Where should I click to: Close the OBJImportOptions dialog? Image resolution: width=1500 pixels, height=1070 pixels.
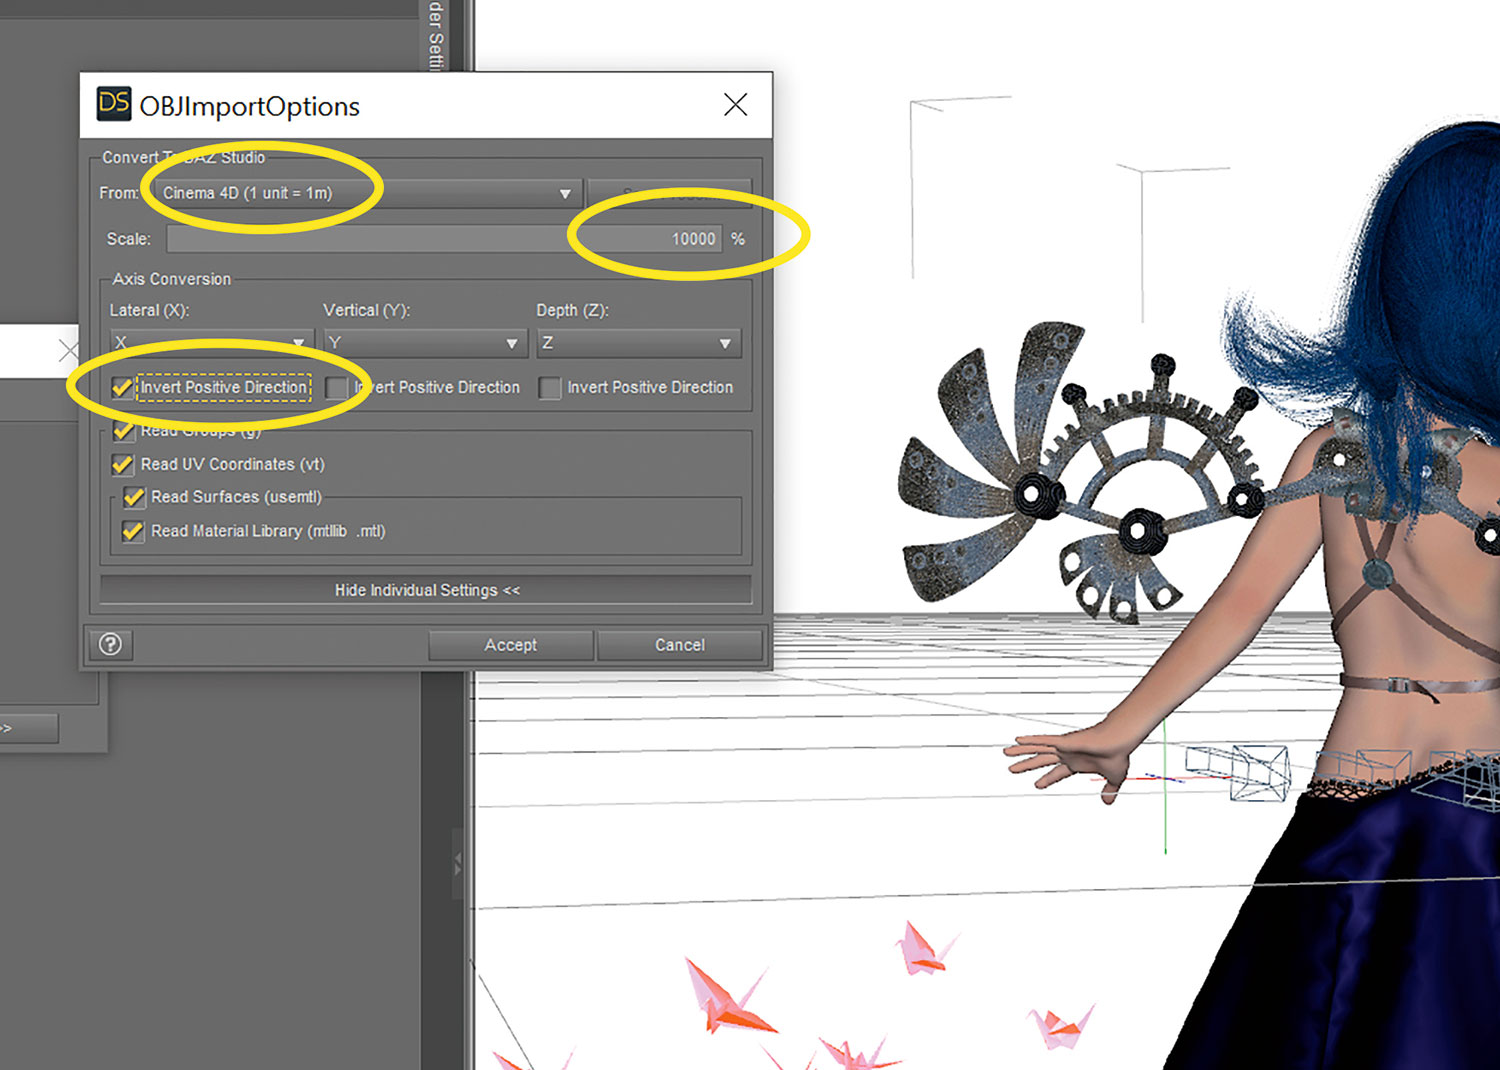point(736,105)
